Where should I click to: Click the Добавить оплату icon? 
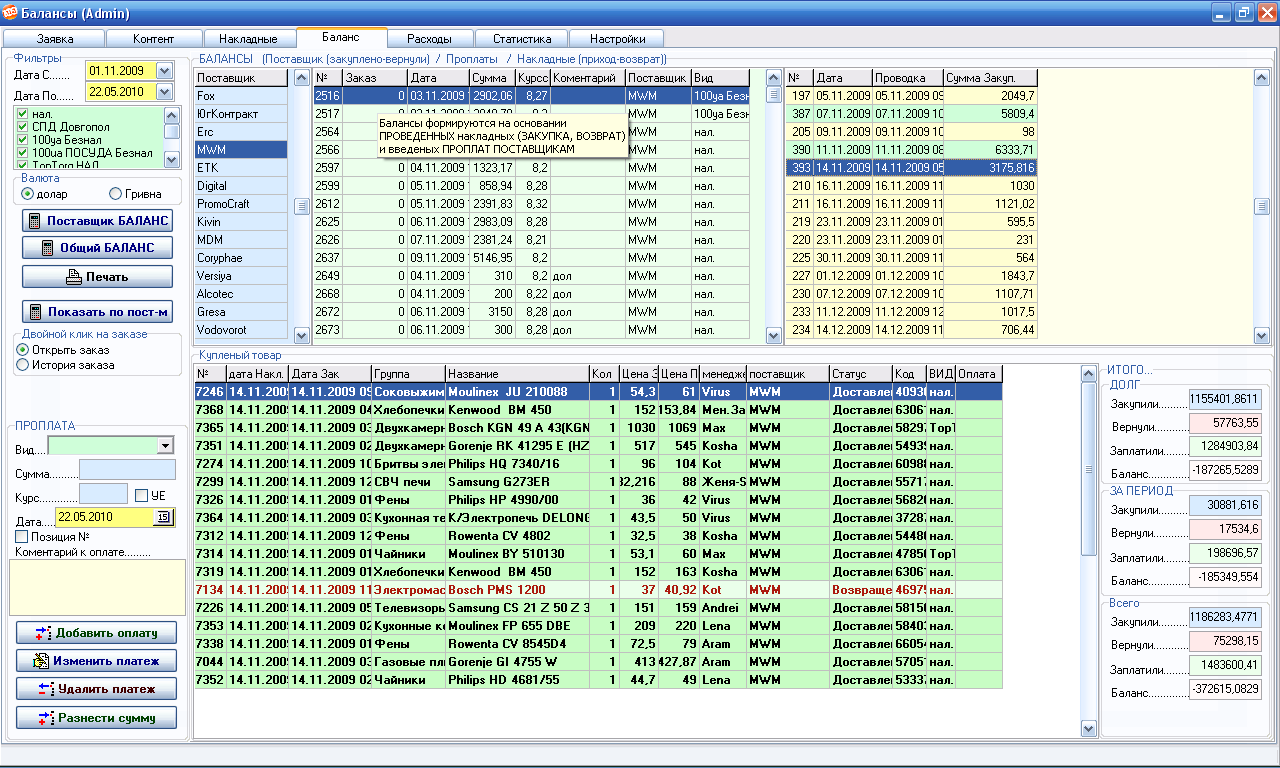pos(42,633)
